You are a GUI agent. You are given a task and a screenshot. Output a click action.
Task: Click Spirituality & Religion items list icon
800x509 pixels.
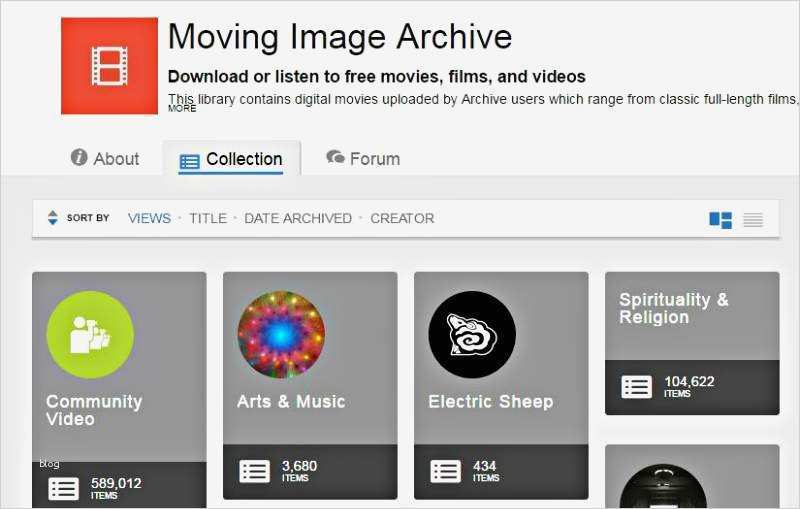coord(637,387)
